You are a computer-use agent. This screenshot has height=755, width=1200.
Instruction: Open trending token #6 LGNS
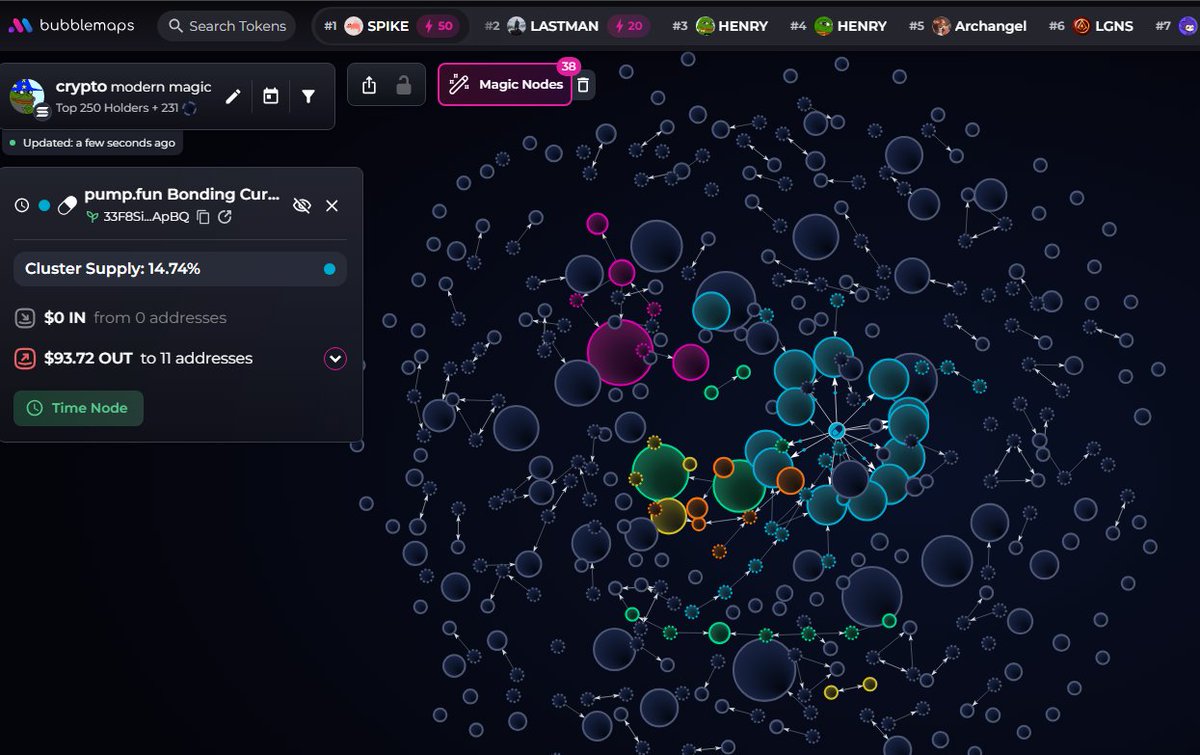point(1091,26)
